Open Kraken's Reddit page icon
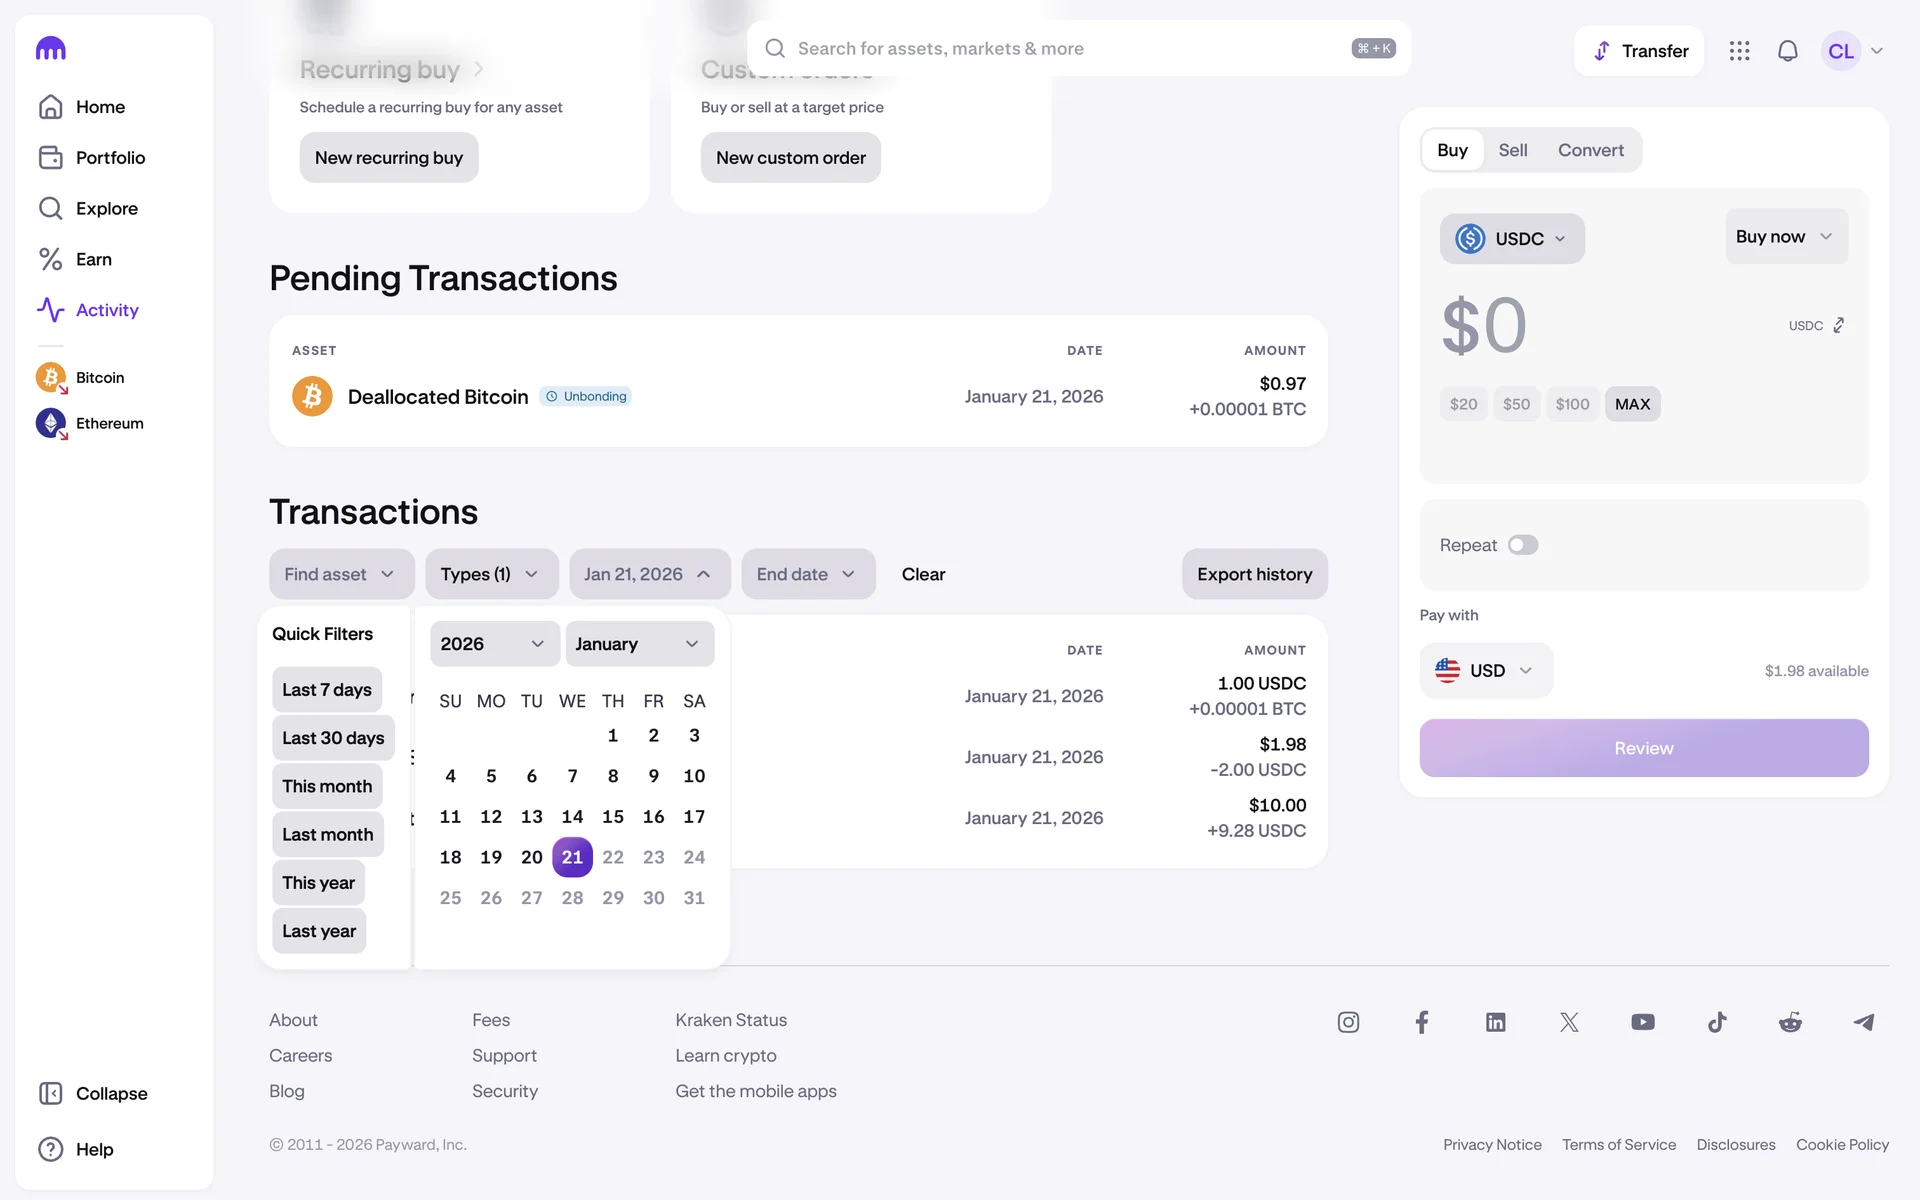This screenshot has width=1920, height=1200. [1790, 1022]
